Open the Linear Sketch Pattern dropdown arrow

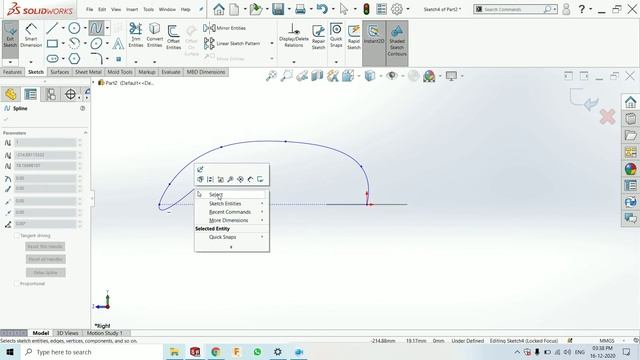click(272, 43)
